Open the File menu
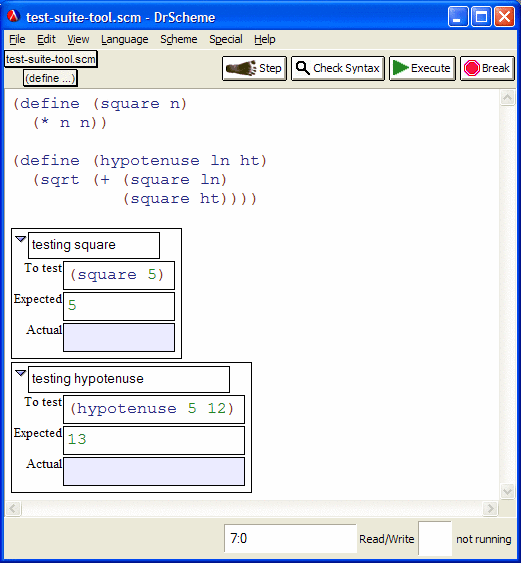 pos(17,39)
